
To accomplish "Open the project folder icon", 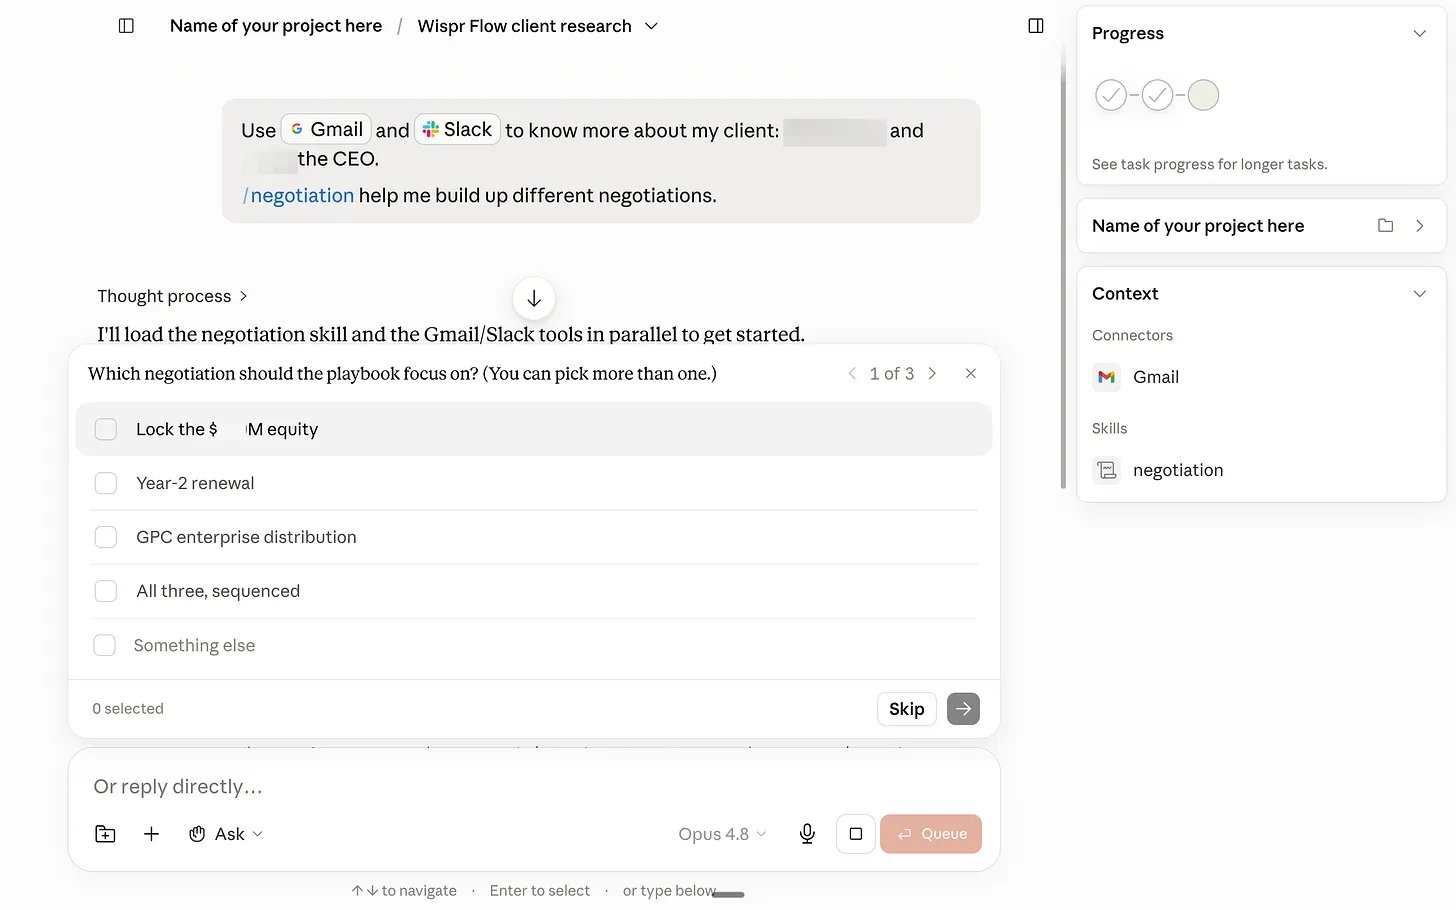I will click(1385, 226).
